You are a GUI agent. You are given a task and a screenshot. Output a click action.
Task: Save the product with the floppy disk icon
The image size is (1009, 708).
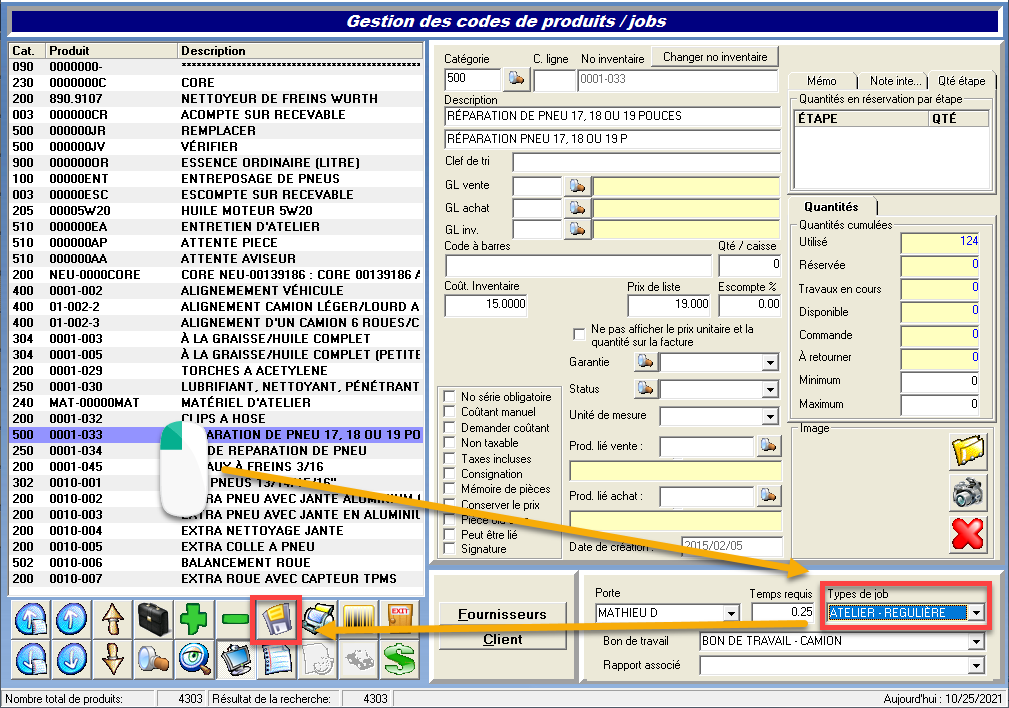coord(277,620)
